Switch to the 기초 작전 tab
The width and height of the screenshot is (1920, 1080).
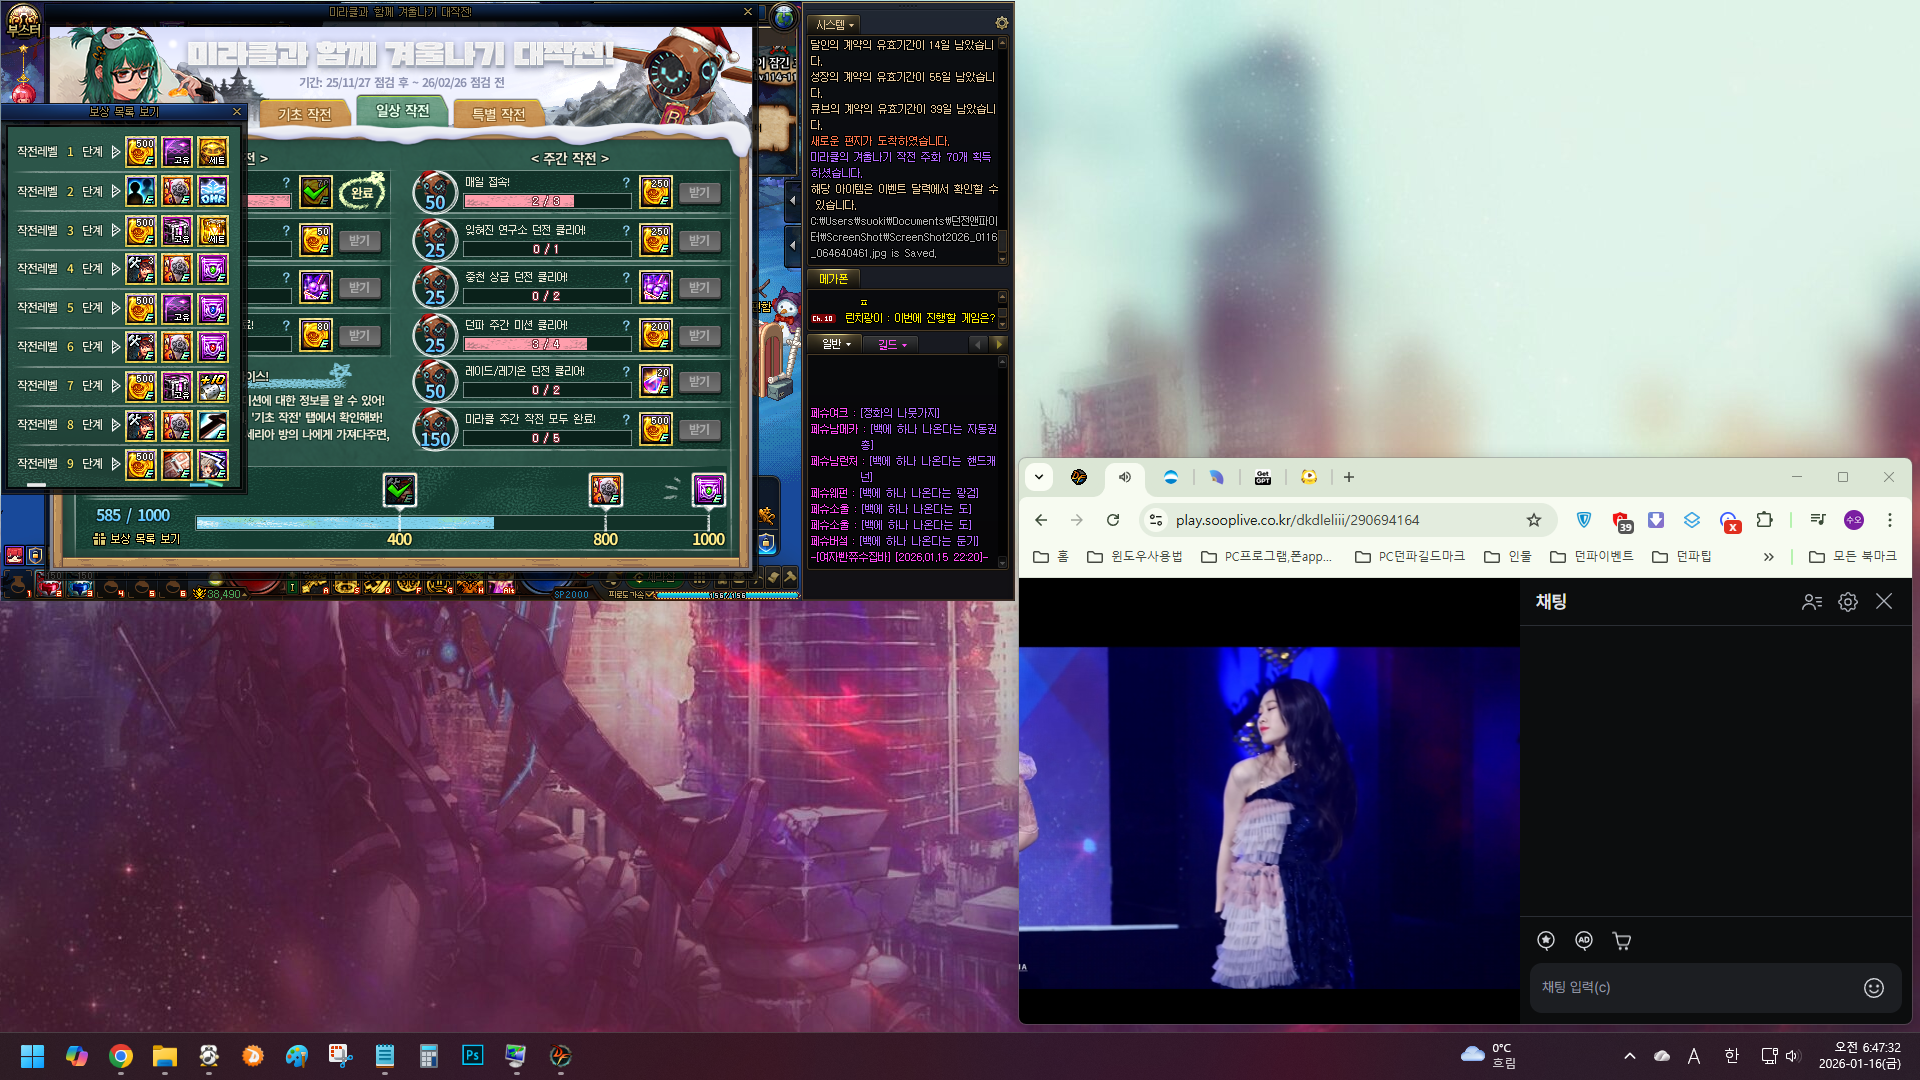305,115
